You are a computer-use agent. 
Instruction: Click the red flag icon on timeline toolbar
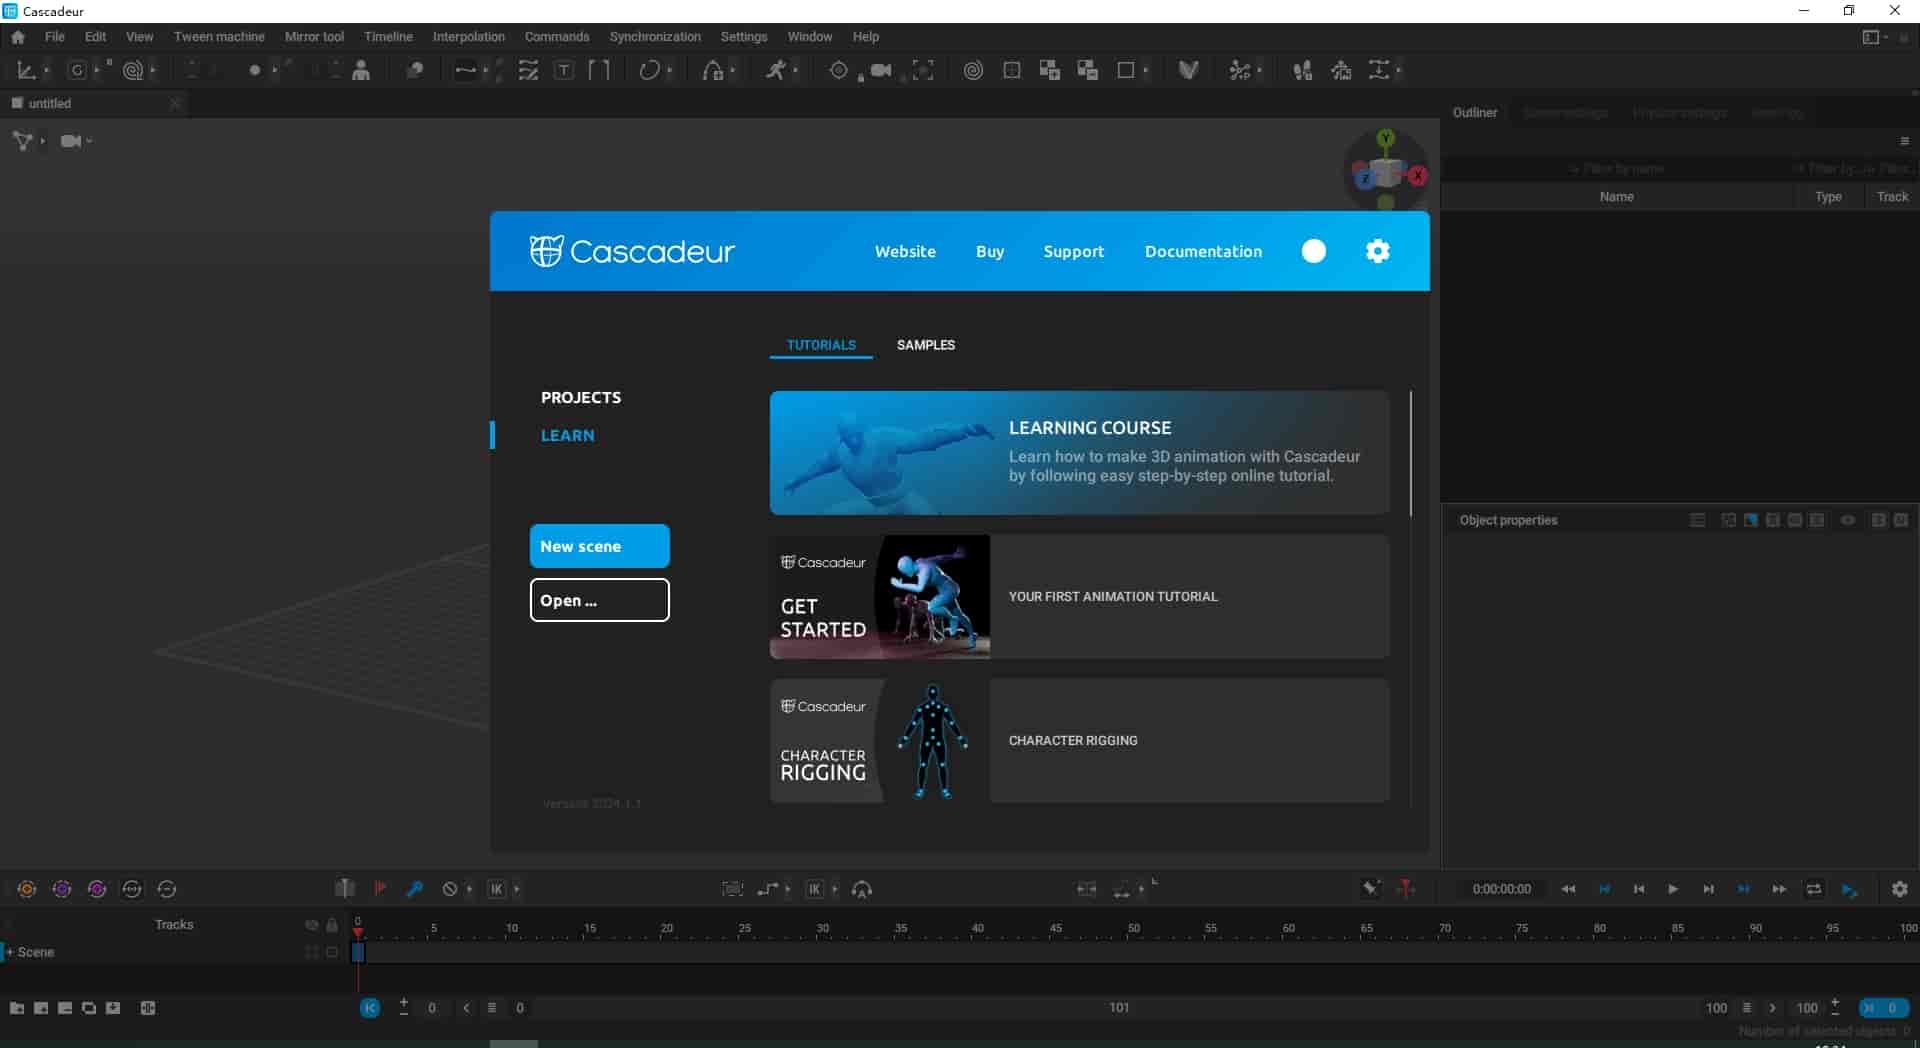[380, 888]
